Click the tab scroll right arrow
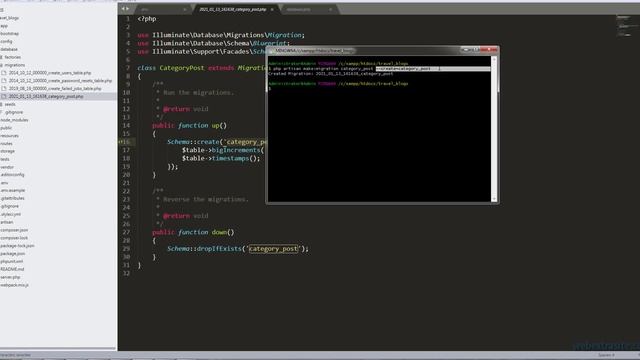640x360 pixels. click(x=128, y=9)
